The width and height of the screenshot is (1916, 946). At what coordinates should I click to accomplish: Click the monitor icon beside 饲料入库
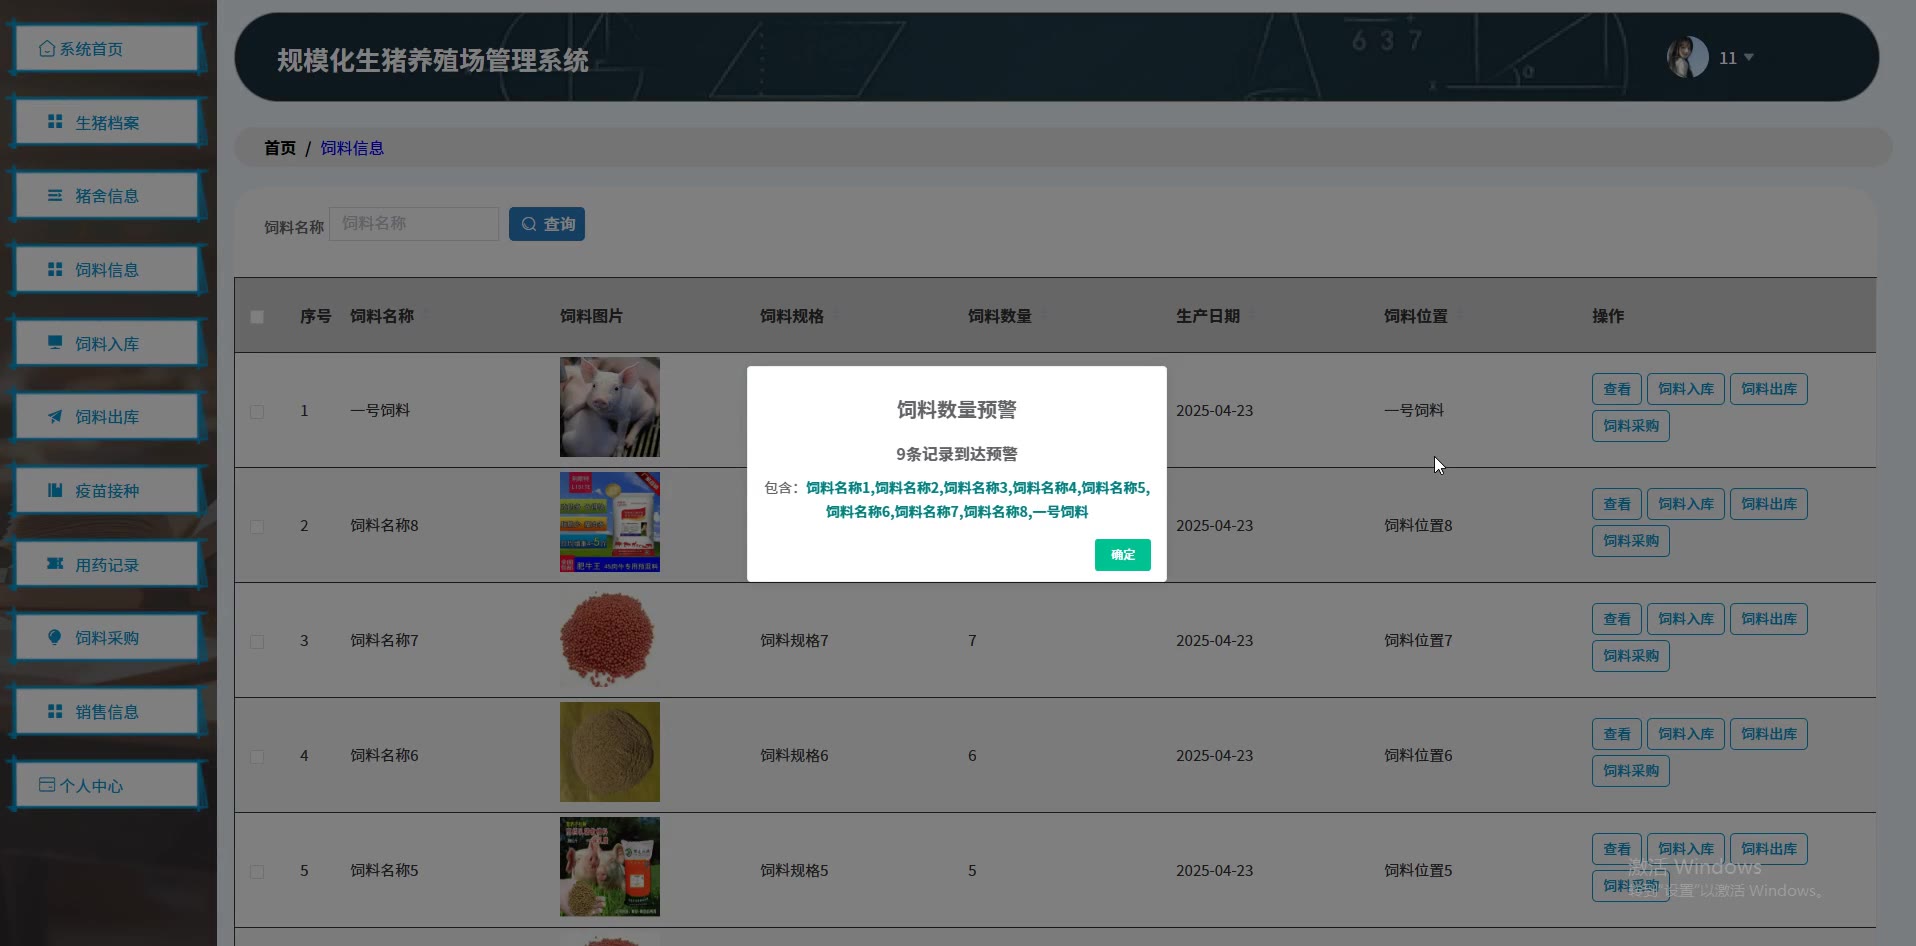tap(55, 343)
